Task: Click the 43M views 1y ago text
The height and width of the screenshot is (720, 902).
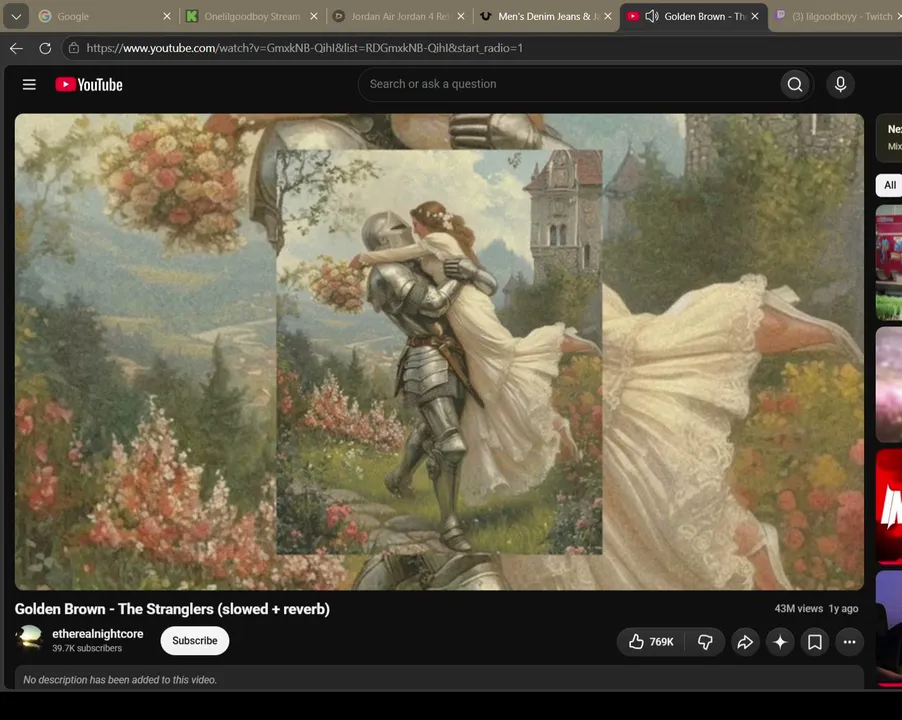Action: click(816, 608)
